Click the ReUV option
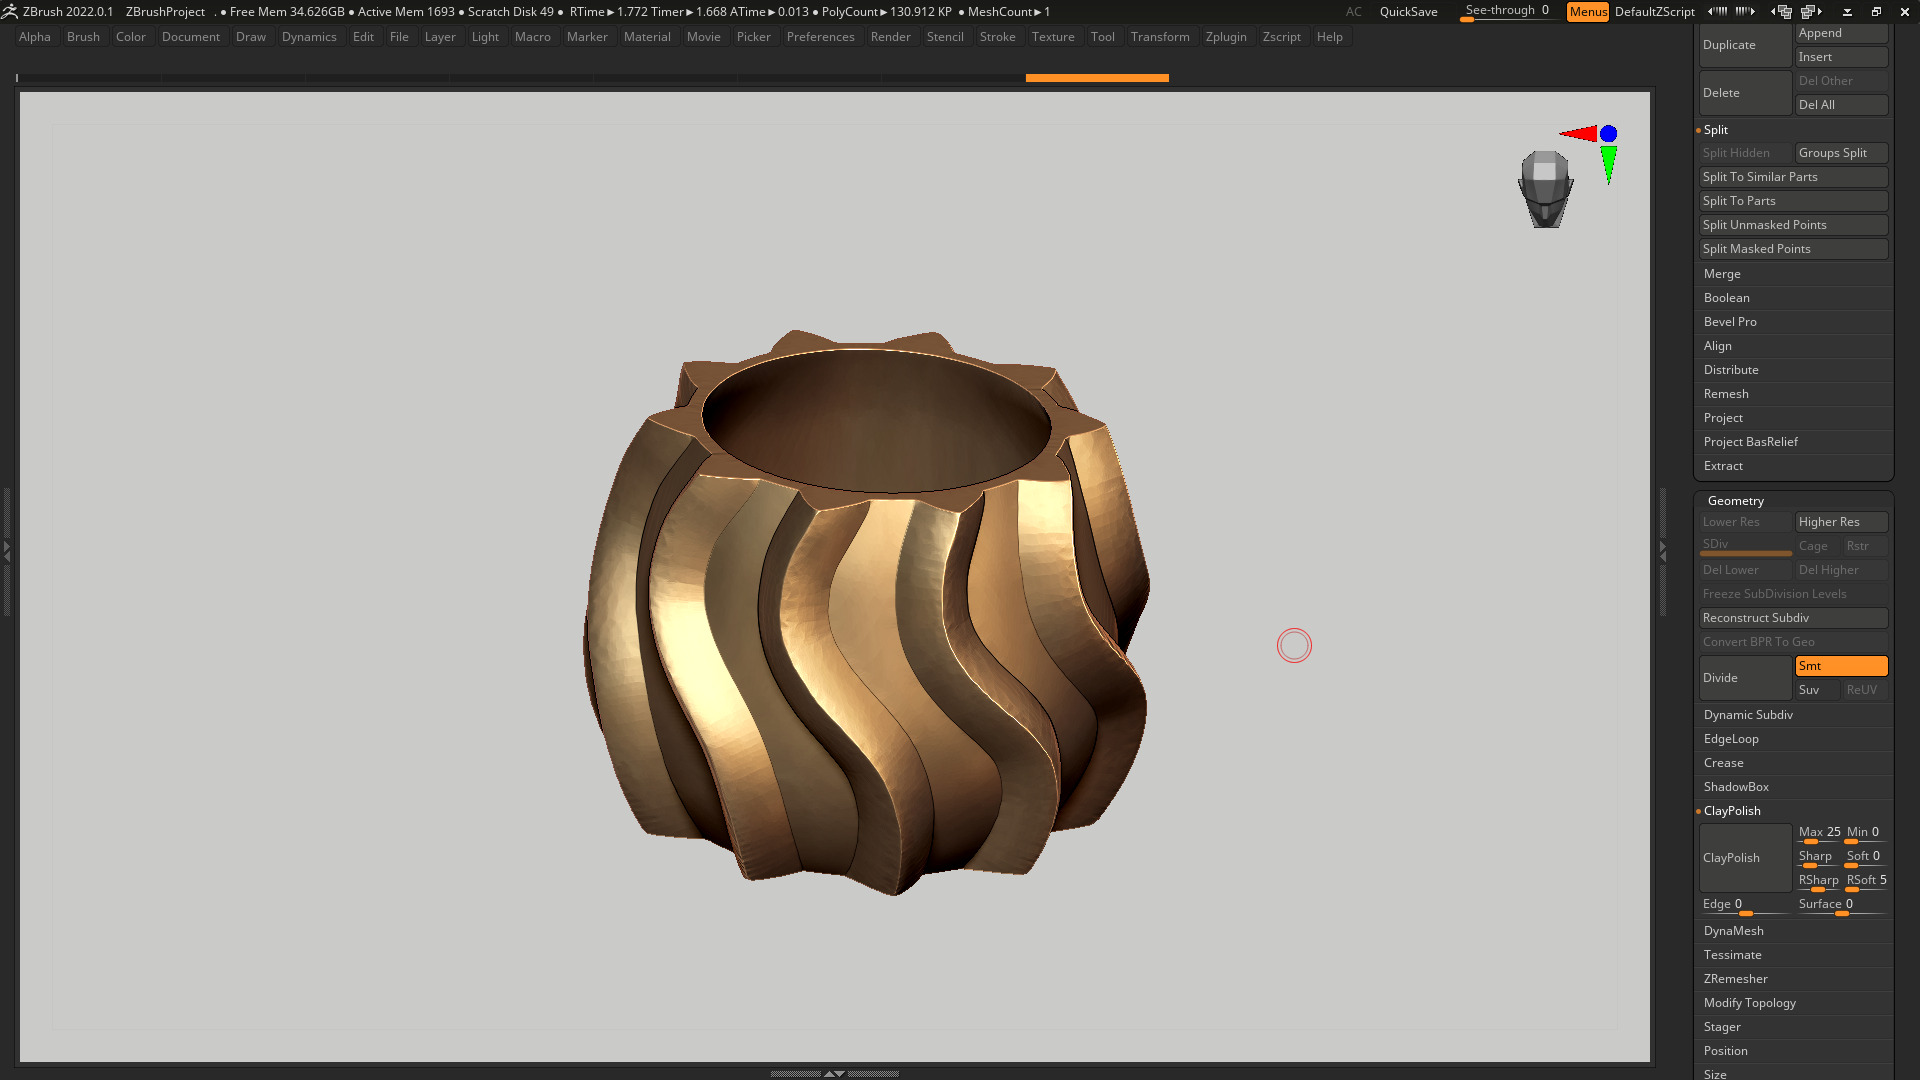The image size is (1920, 1080). [1865, 690]
